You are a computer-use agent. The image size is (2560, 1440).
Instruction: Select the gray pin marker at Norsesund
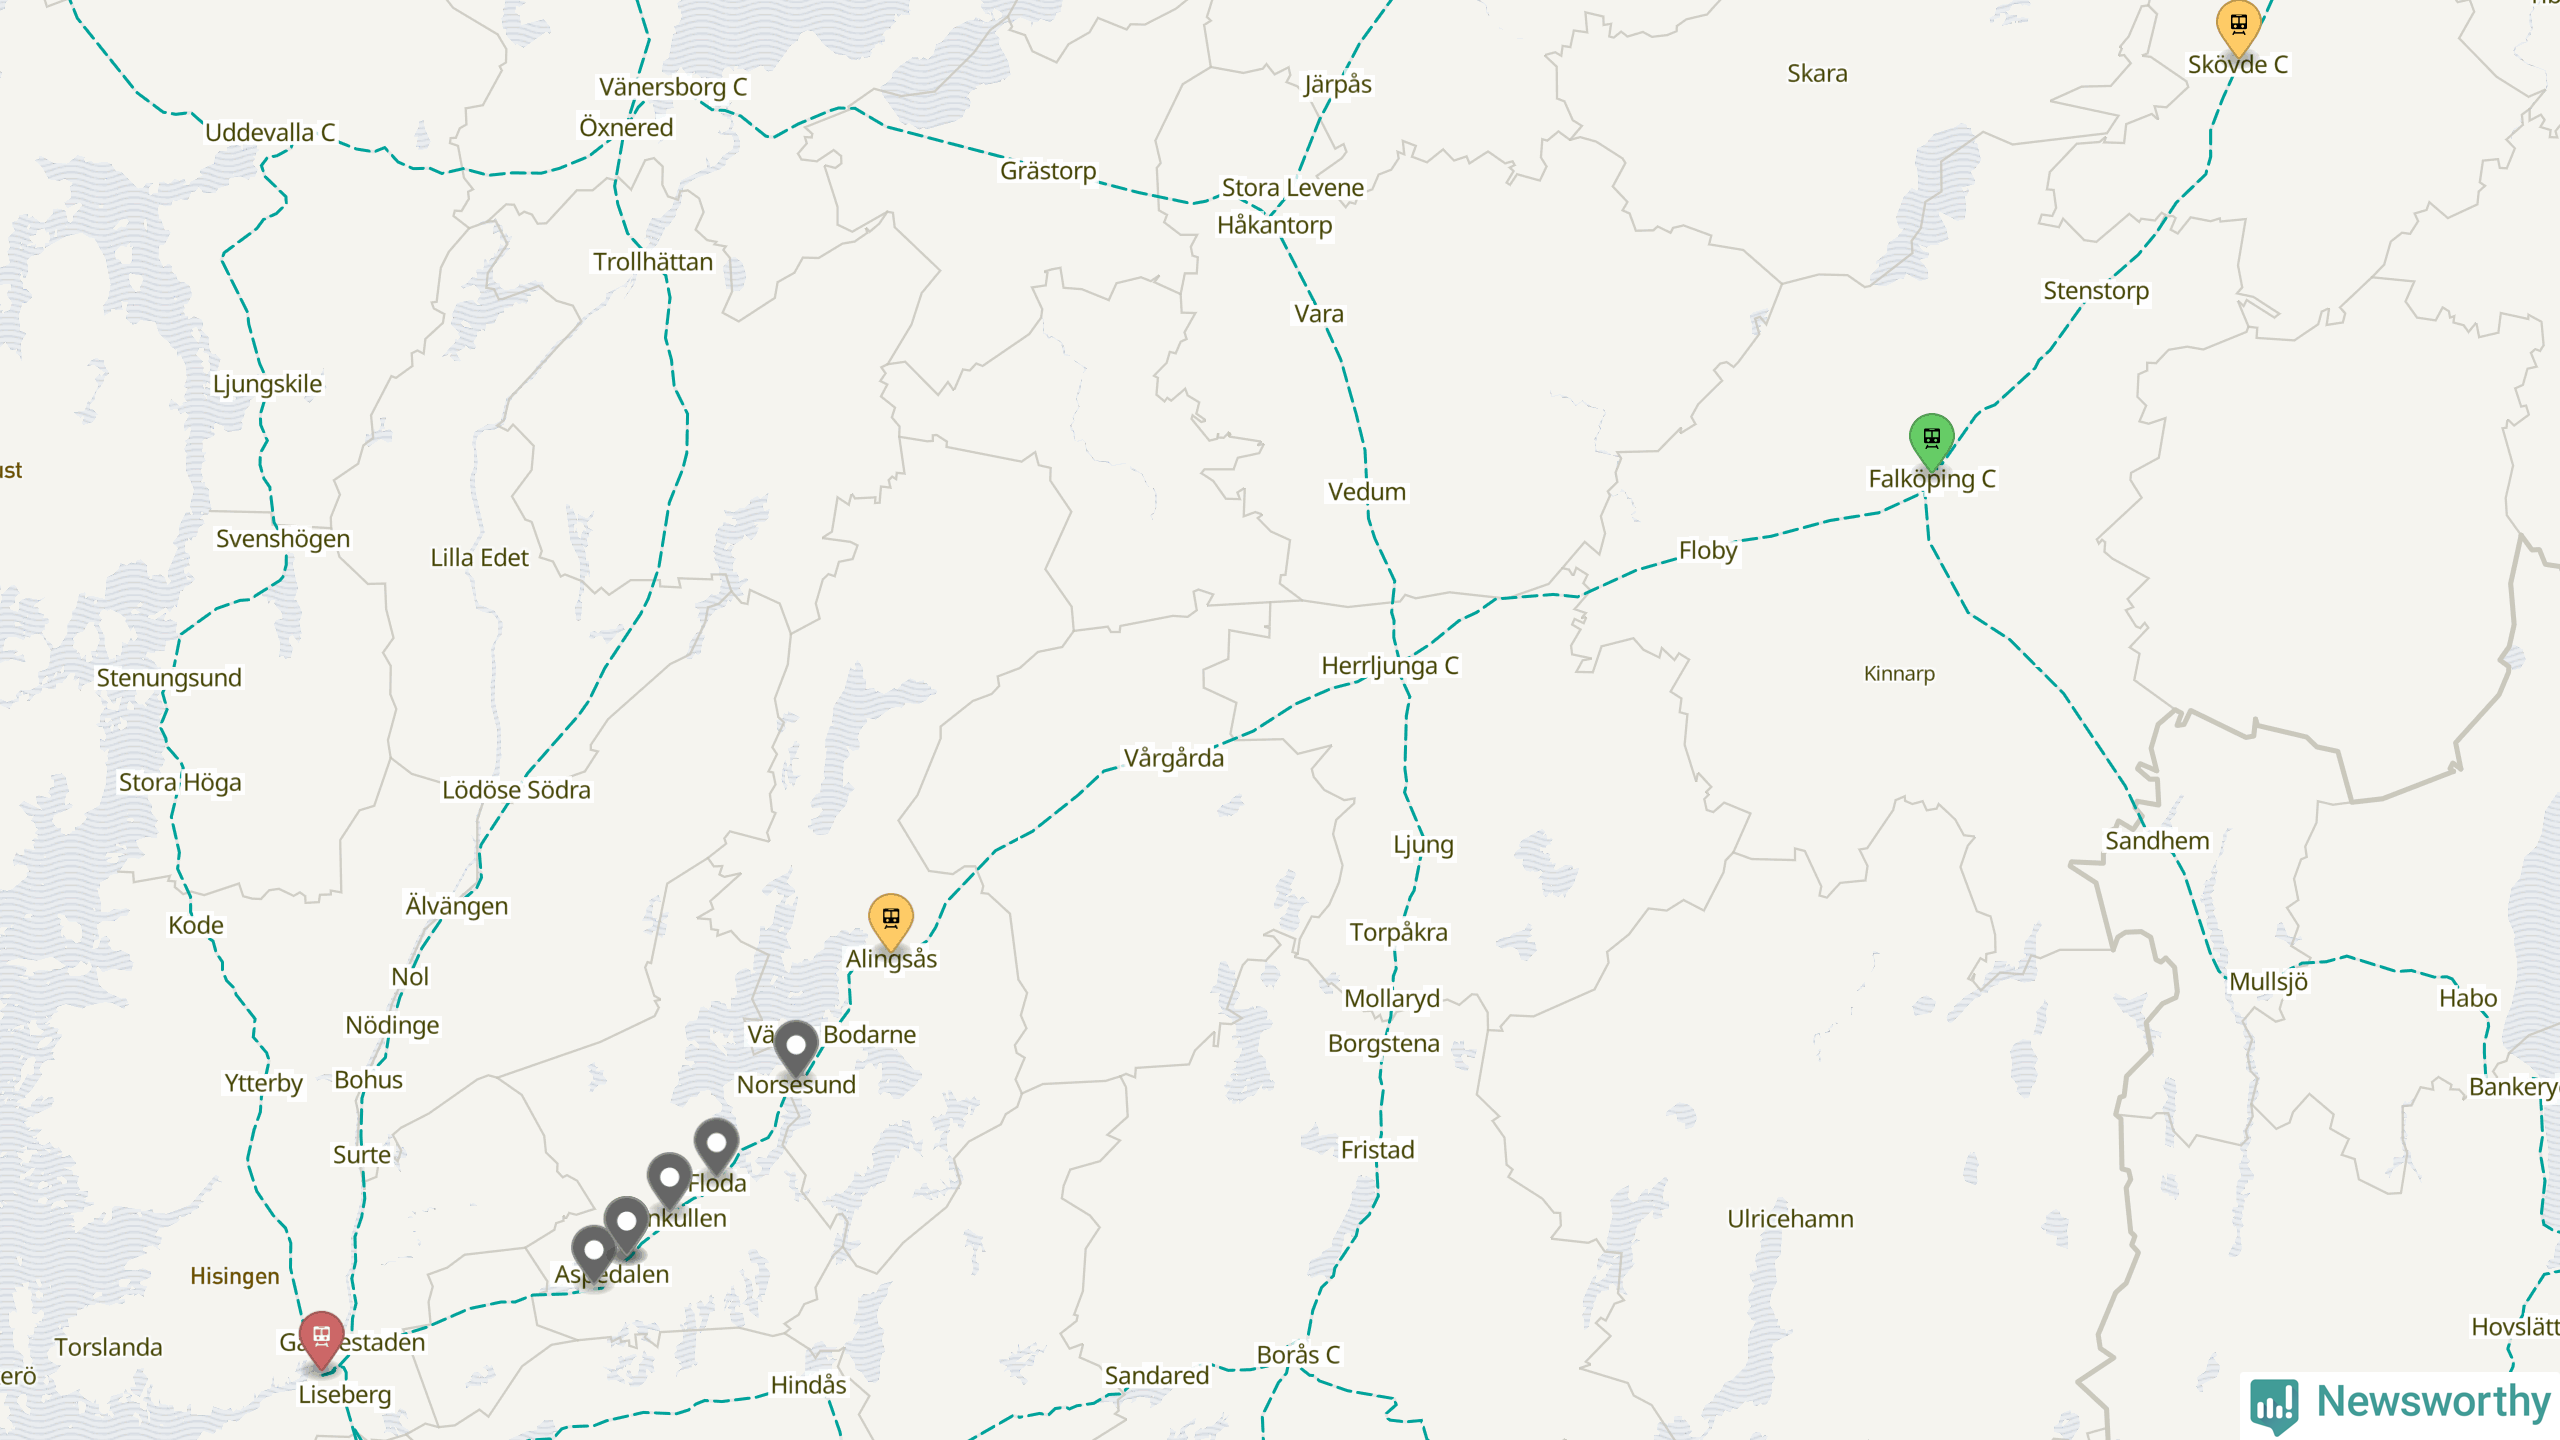[796, 1049]
